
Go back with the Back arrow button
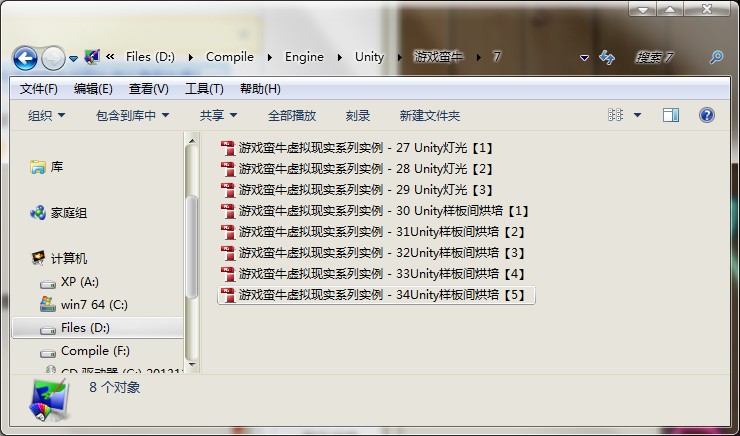click(x=25, y=58)
